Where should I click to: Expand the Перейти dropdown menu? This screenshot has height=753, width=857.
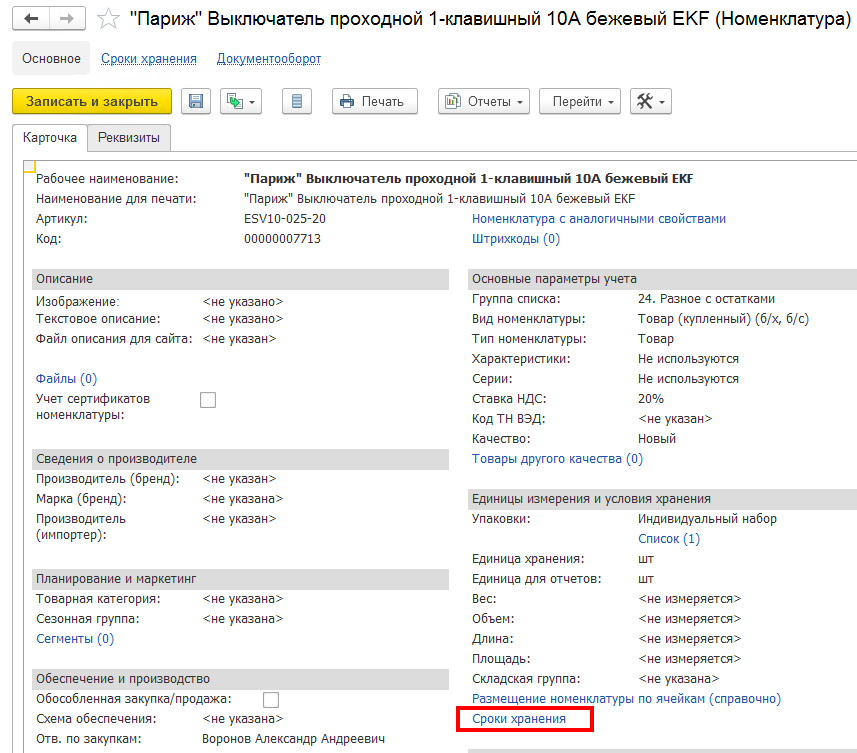point(580,101)
